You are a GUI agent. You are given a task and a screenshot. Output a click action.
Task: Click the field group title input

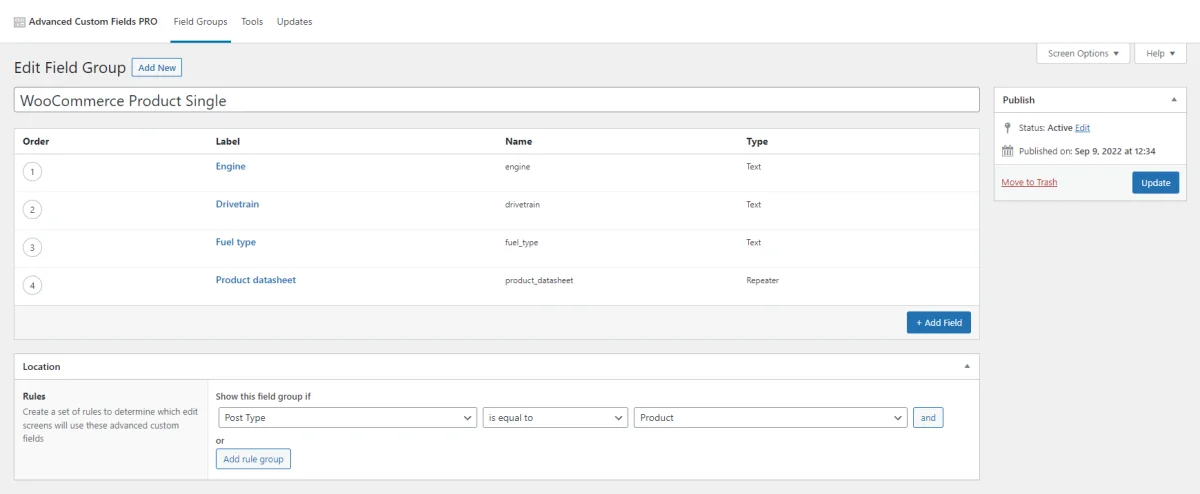click(496, 101)
